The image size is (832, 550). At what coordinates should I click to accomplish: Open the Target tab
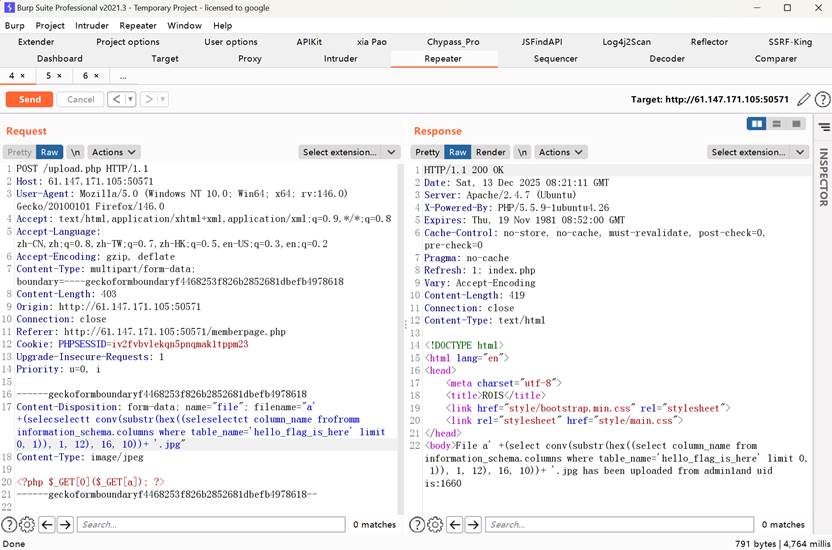[x=164, y=59]
